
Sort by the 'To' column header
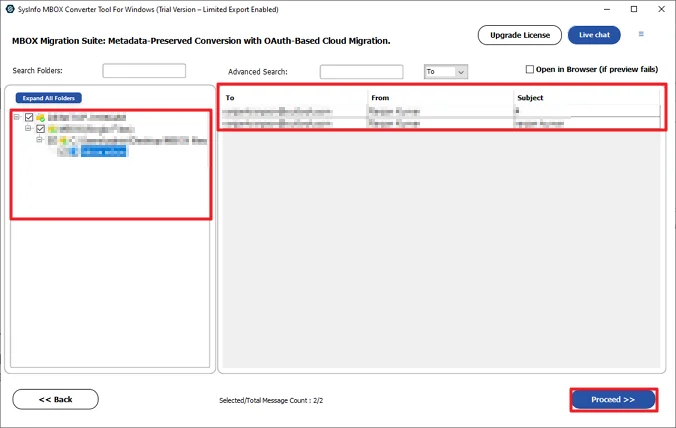tap(230, 98)
